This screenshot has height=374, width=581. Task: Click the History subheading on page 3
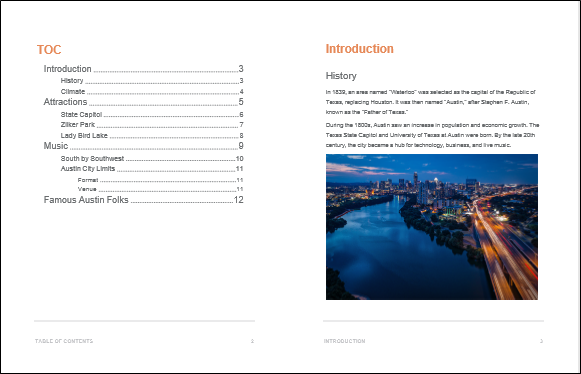pos(341,76)
